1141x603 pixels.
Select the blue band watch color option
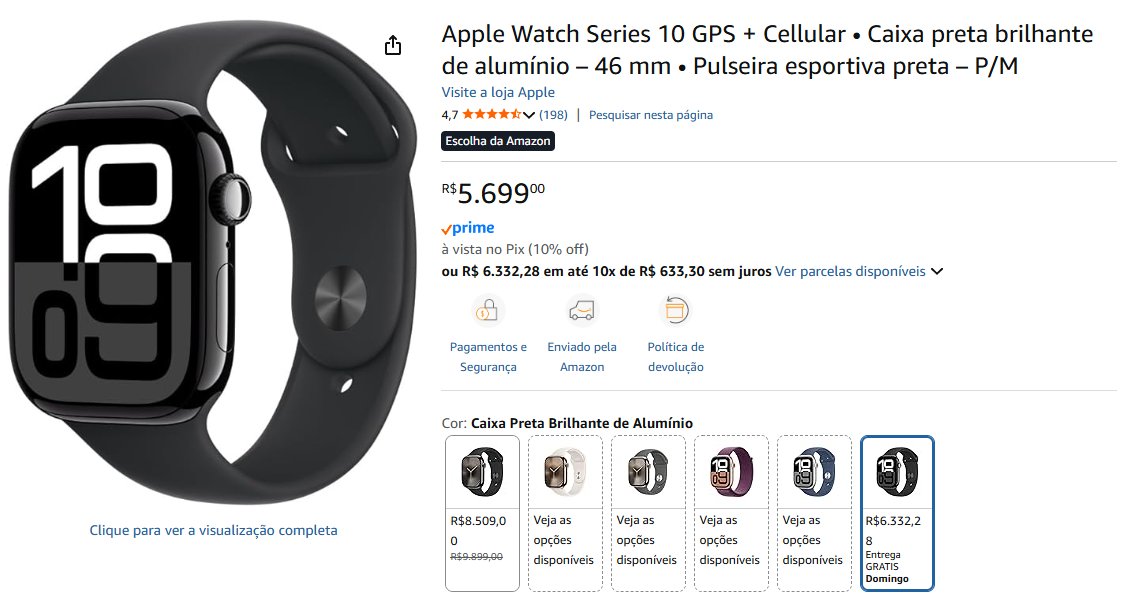tap(814, 513)
